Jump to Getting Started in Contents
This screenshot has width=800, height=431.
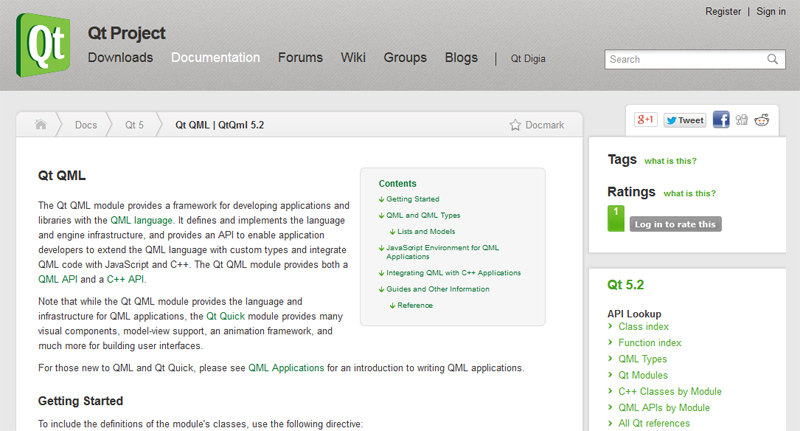click(412, 199)
